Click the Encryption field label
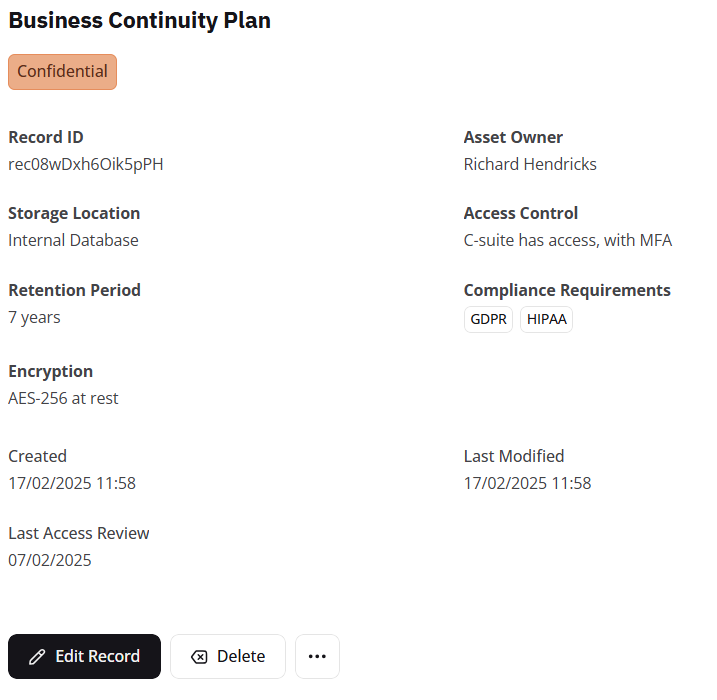The image size is (717, 700). 50,371
